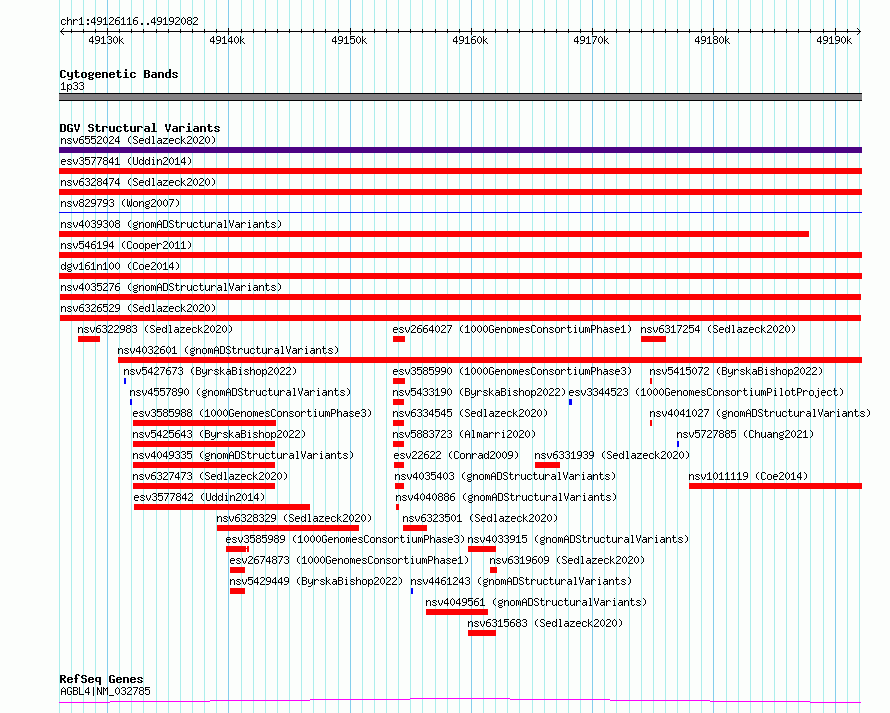Click the nsv6334545 (Sedlazeck2020) label

(x=470, y=413)
